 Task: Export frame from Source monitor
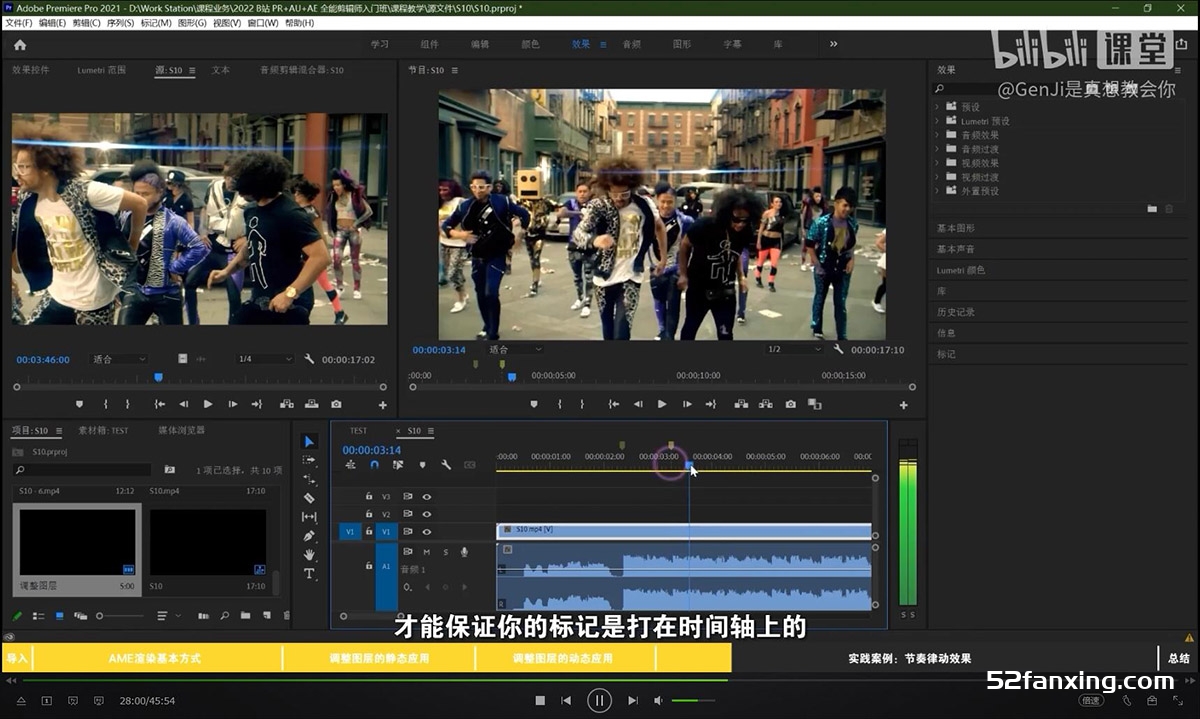(x=336, y=404)
